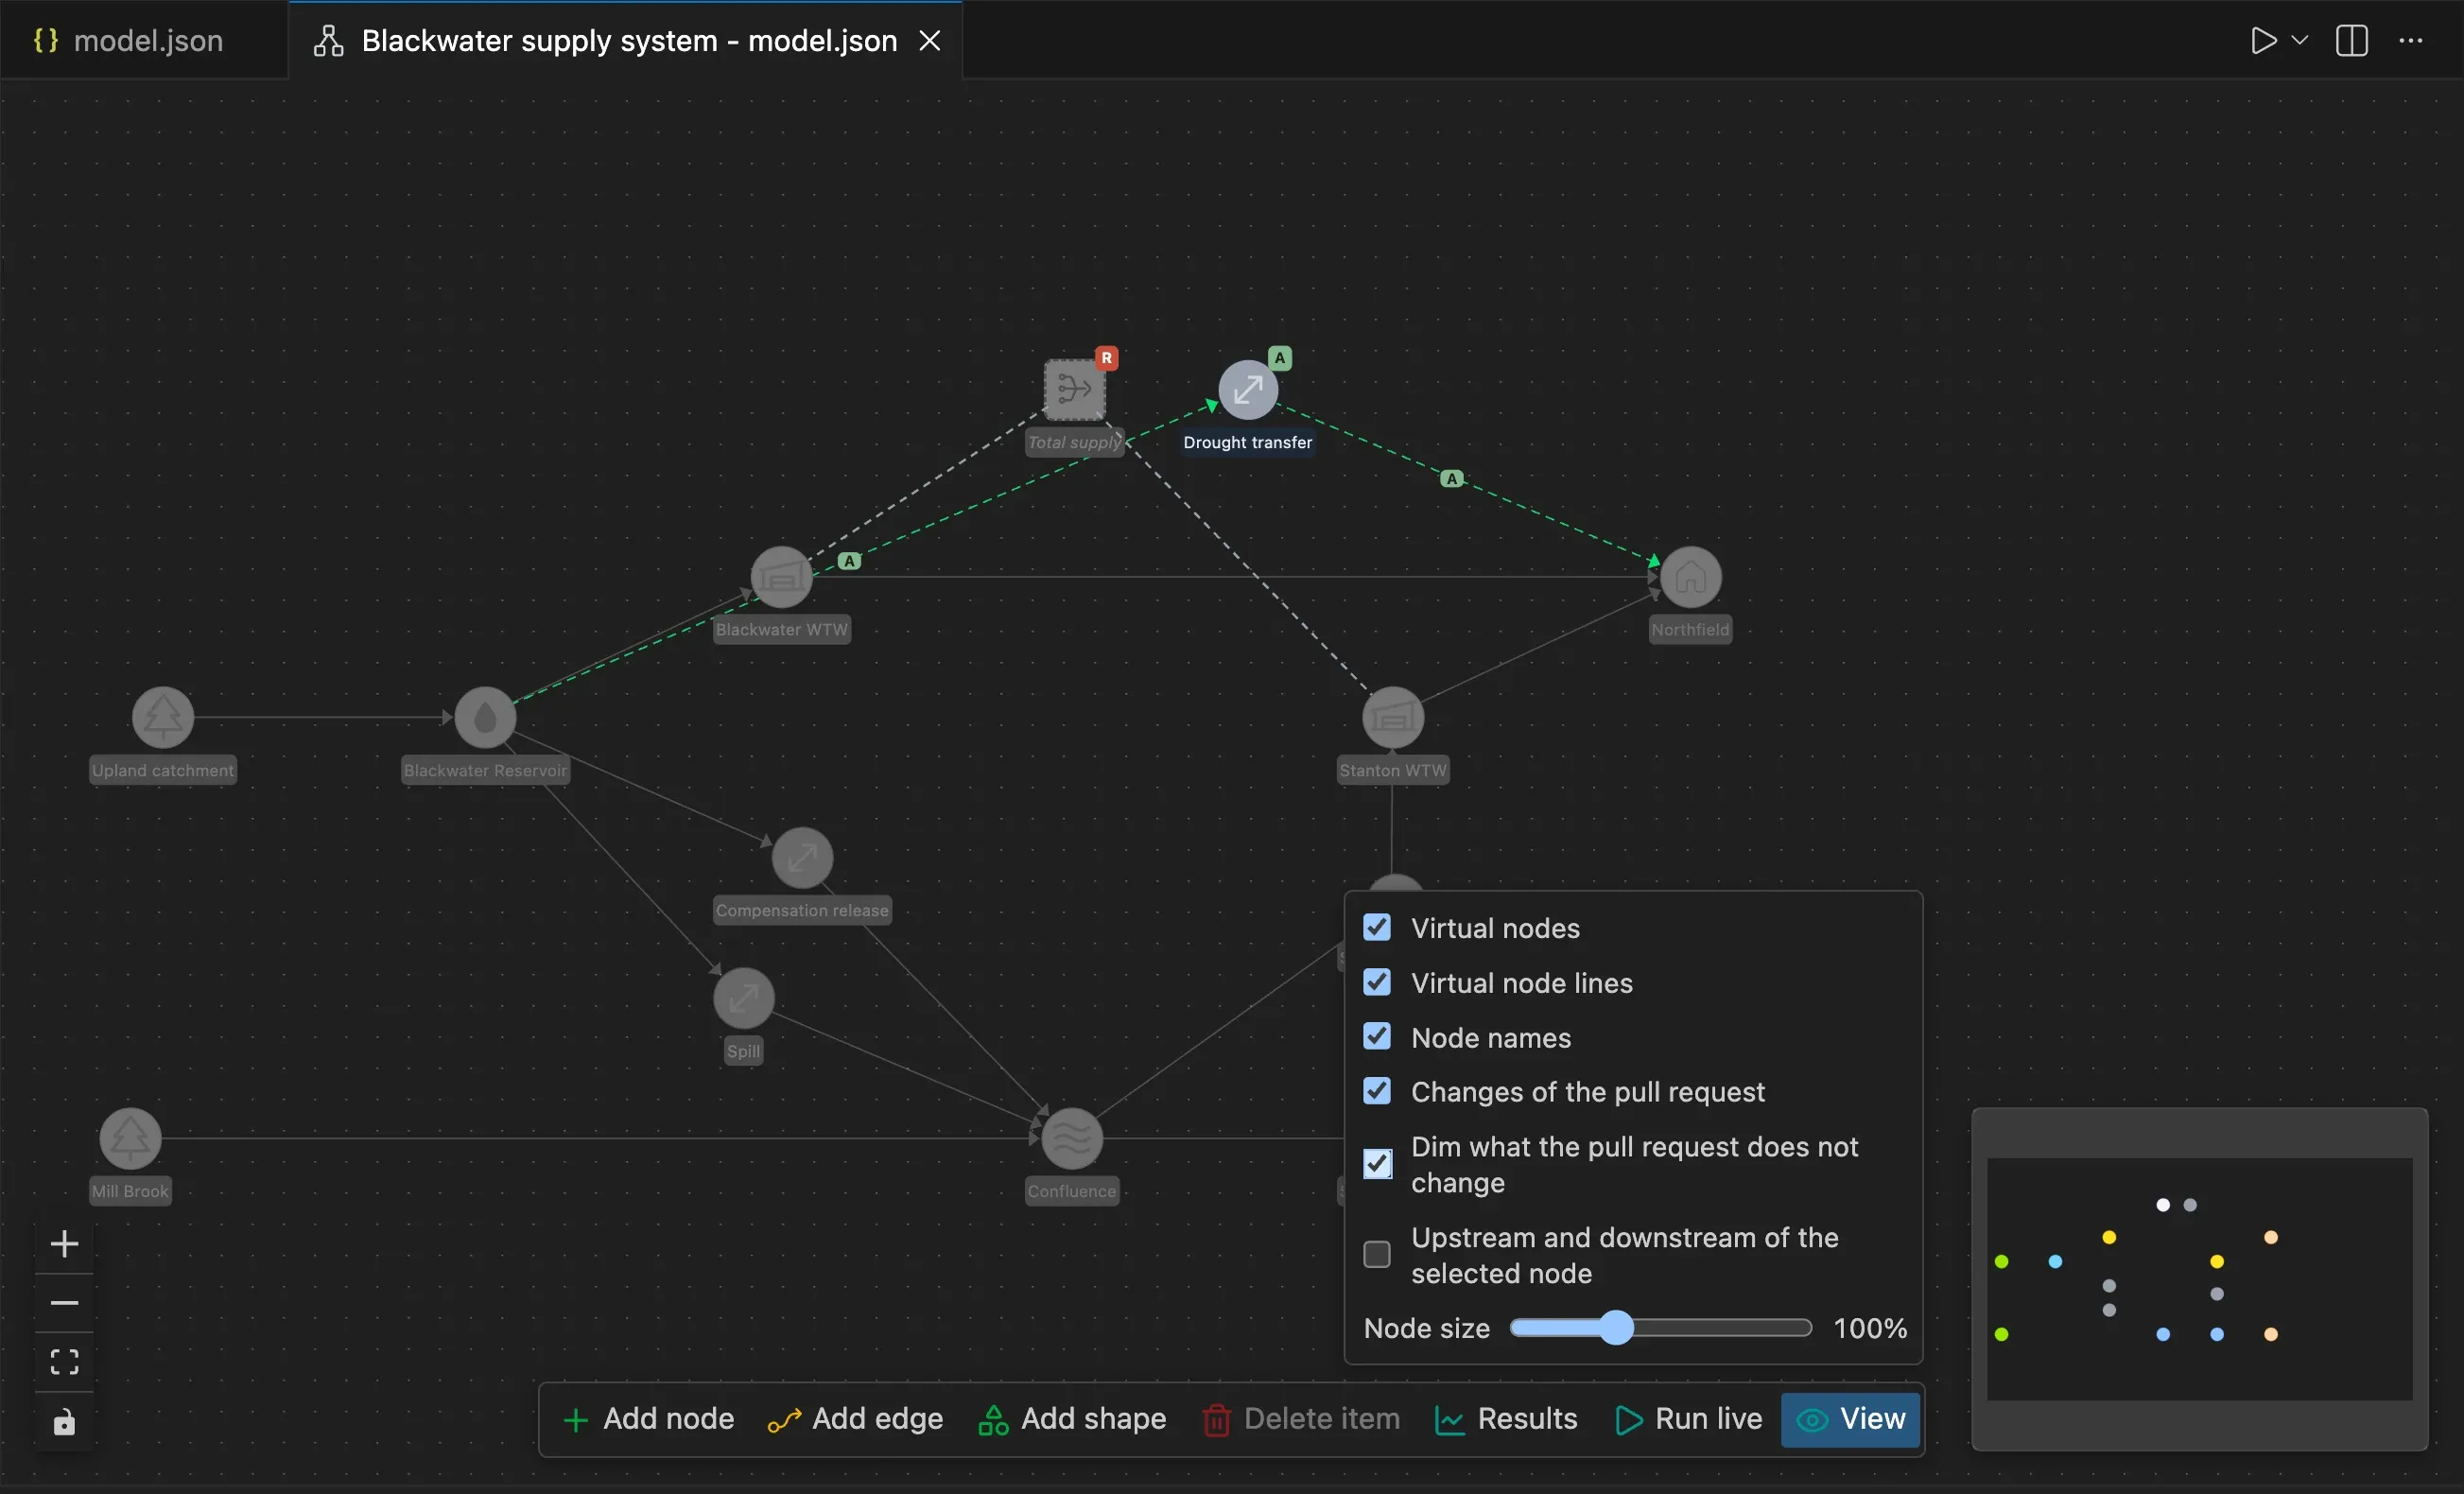Adjust the Node size slider
Viewport: 2464px width, 1494px height.
click(x=1660, y=1329)
